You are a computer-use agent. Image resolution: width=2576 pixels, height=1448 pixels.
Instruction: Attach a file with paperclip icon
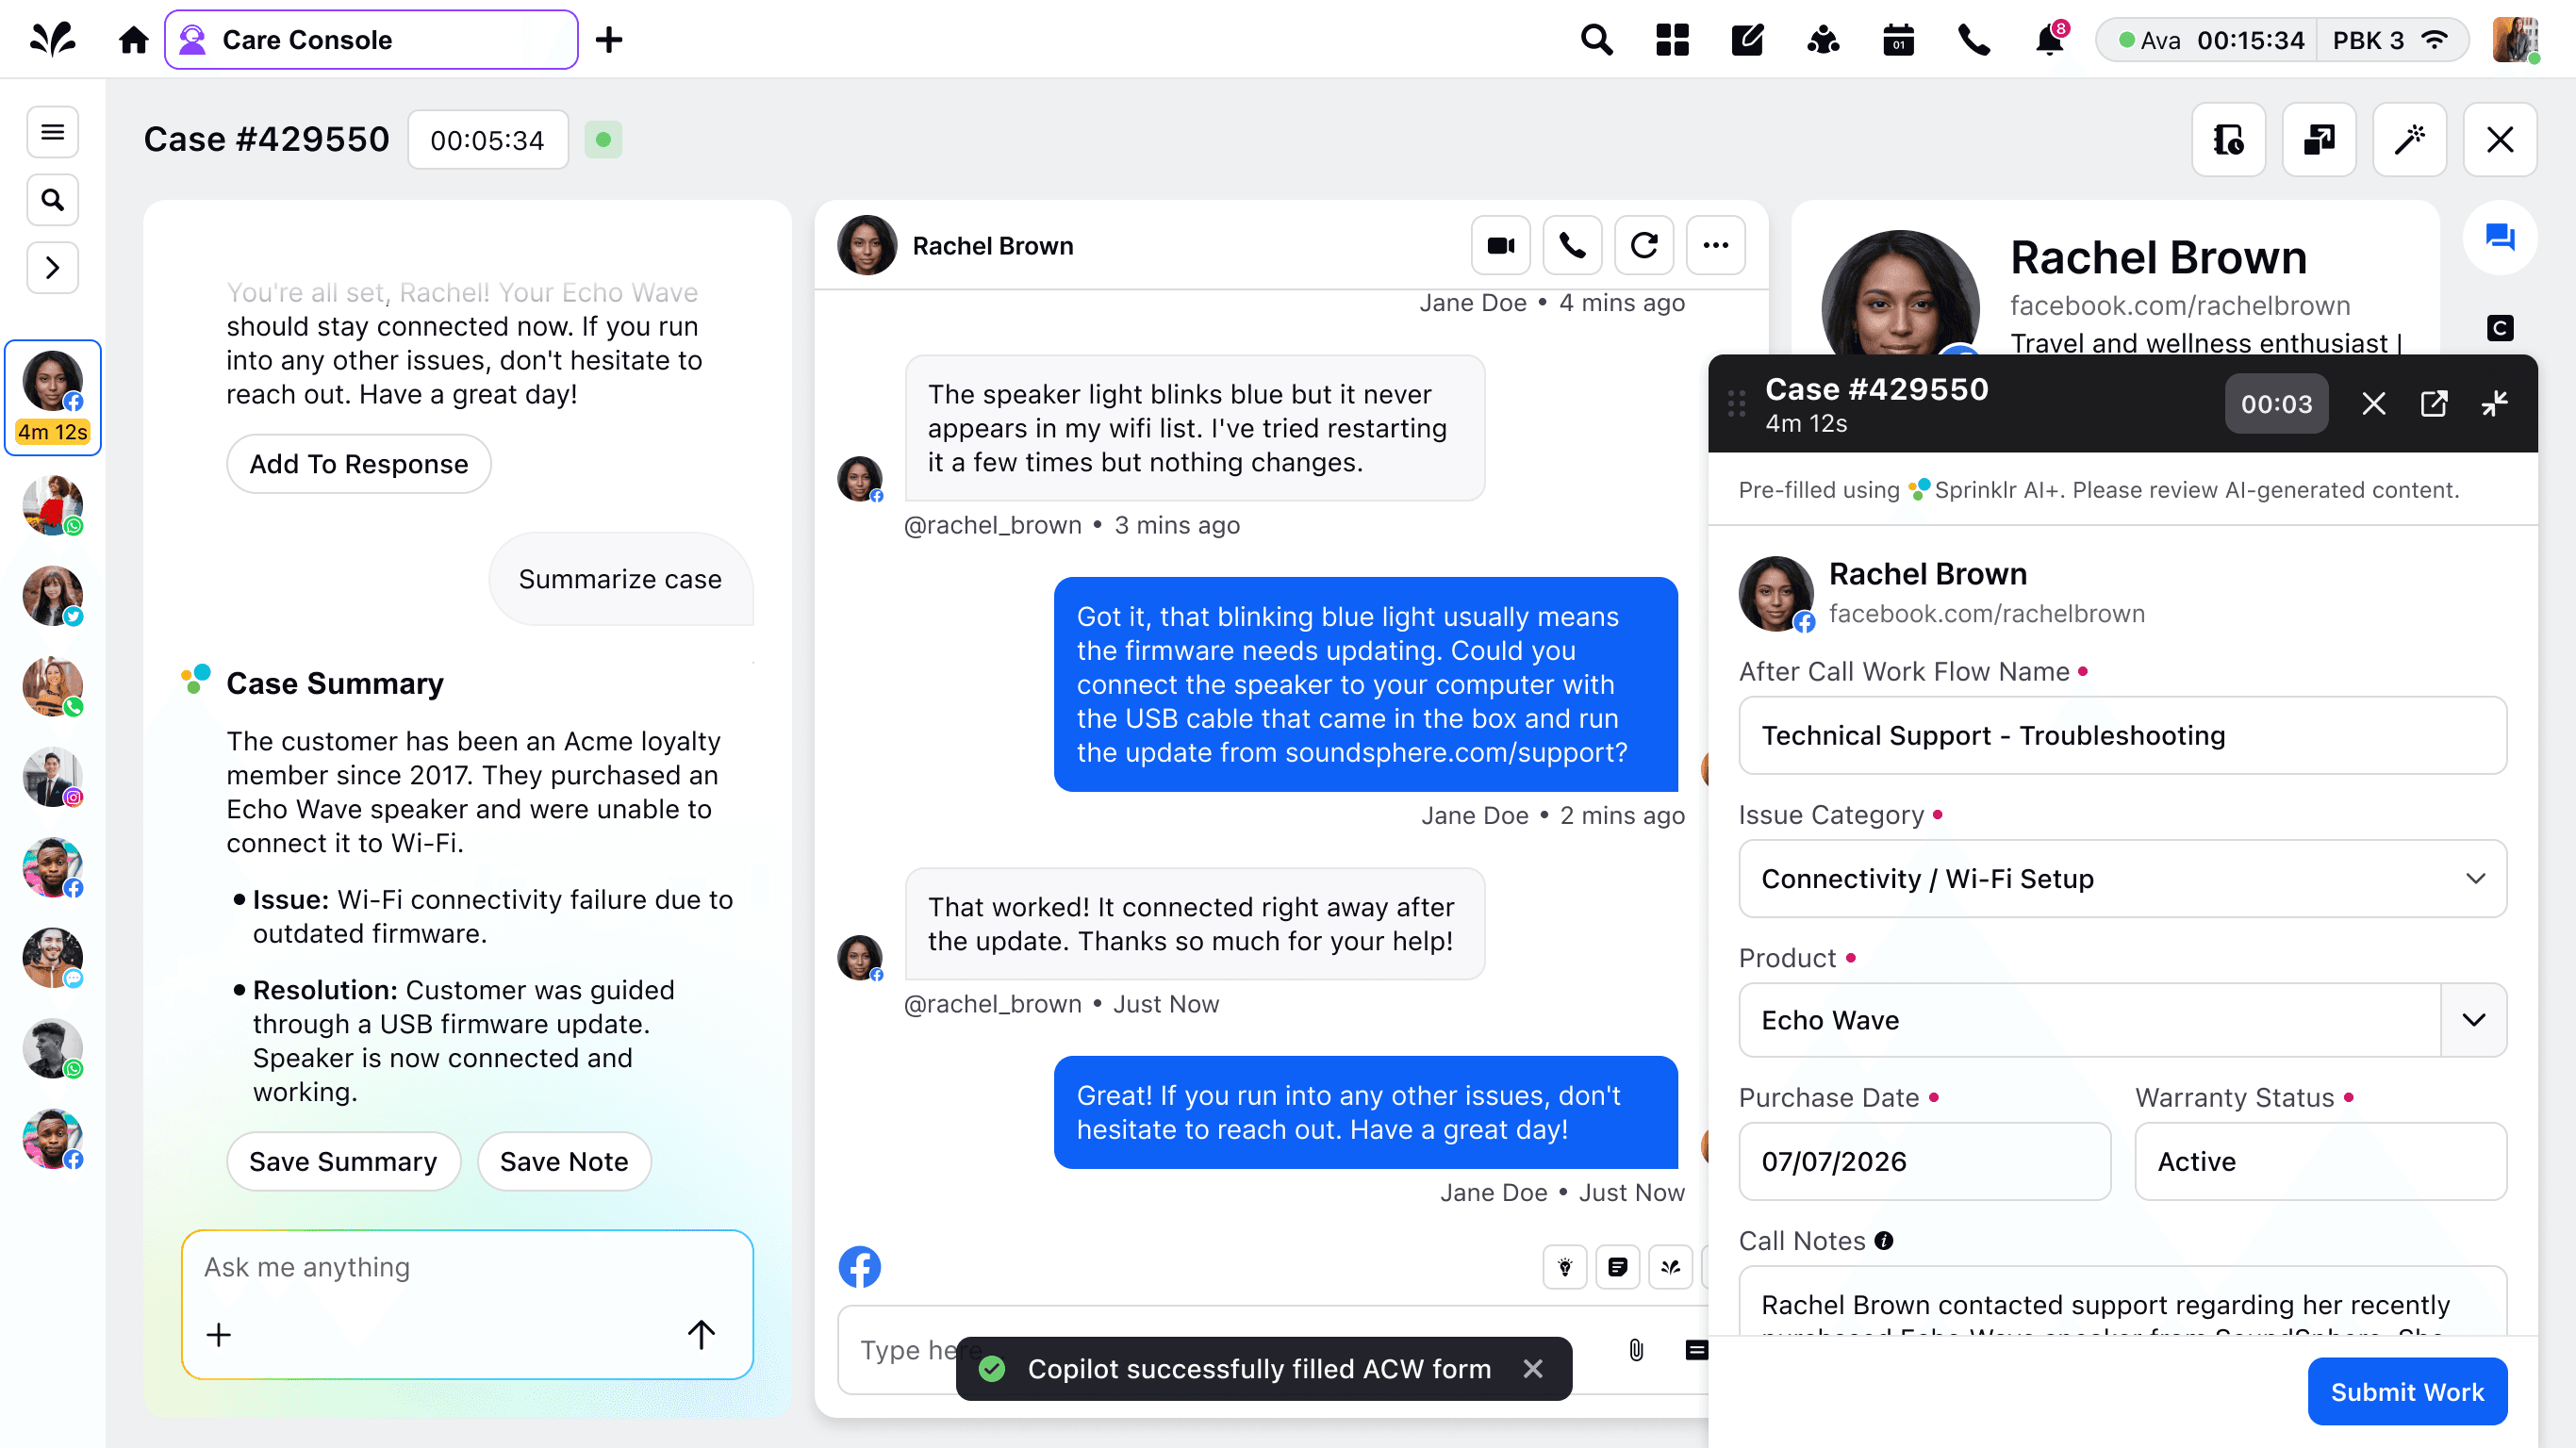(1636, 1350)
